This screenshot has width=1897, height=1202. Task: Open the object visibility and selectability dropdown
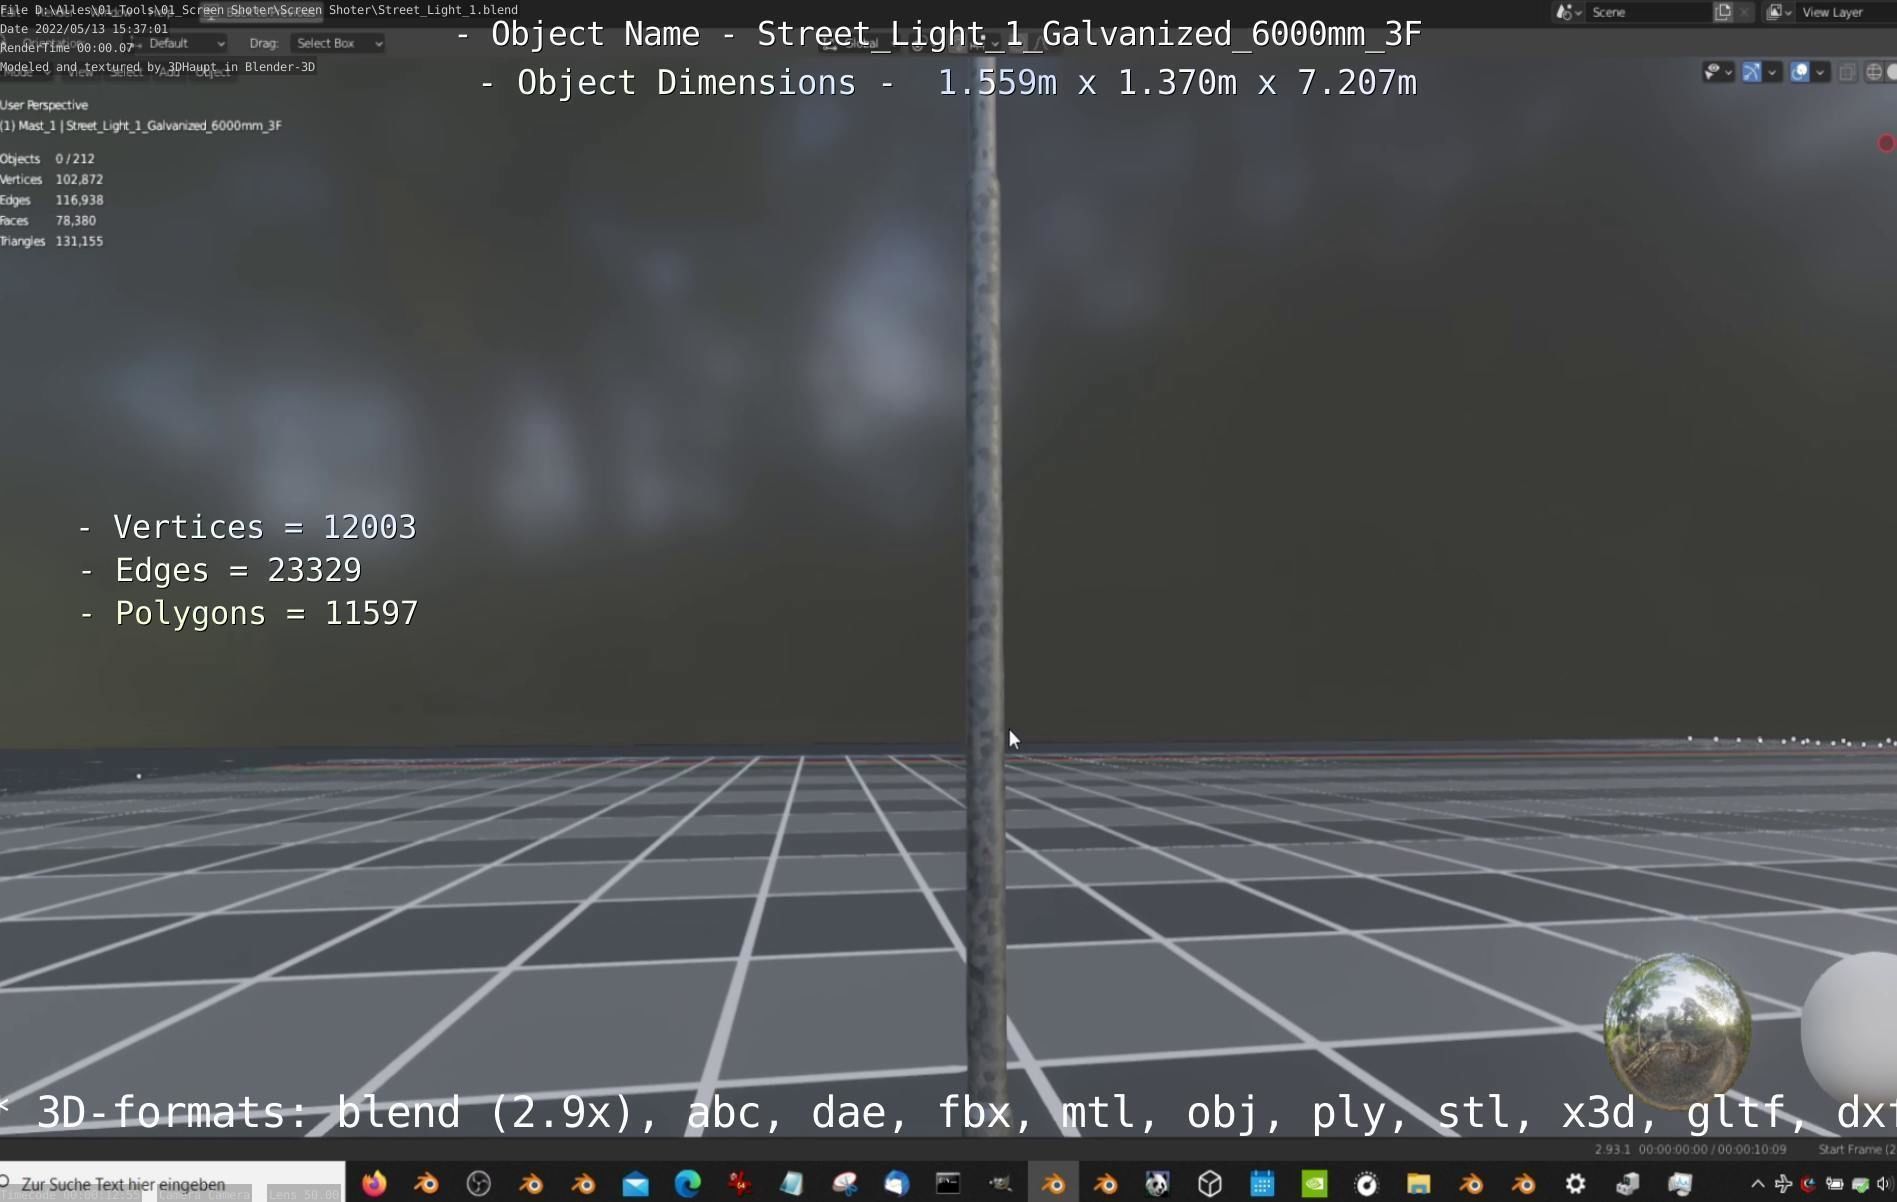(1718, 72)
